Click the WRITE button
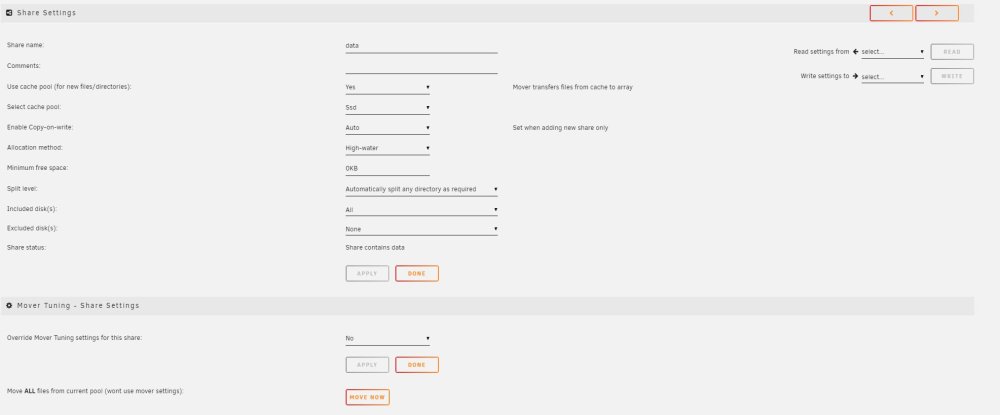 point(952,76)
